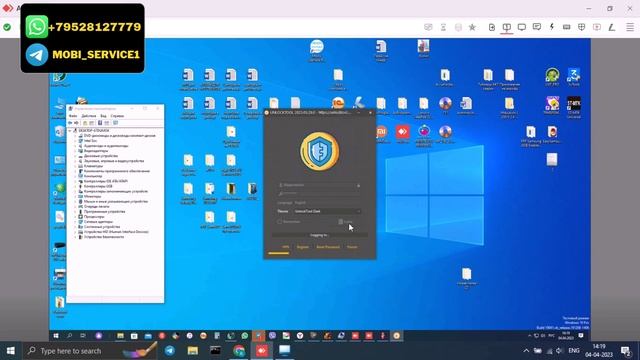
Task: Expand the Контроллеры USB node
Action: pyautogui.click(x=76, y=186)
